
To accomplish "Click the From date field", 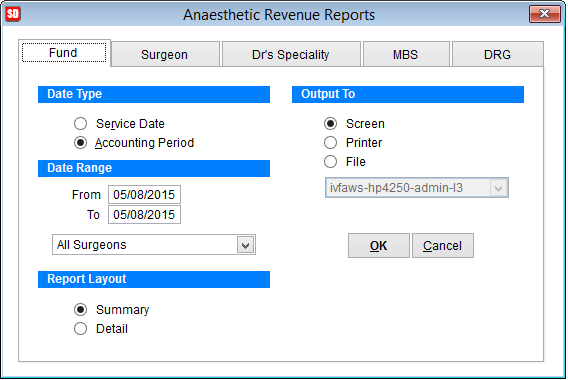I will [x=144, y=195].
